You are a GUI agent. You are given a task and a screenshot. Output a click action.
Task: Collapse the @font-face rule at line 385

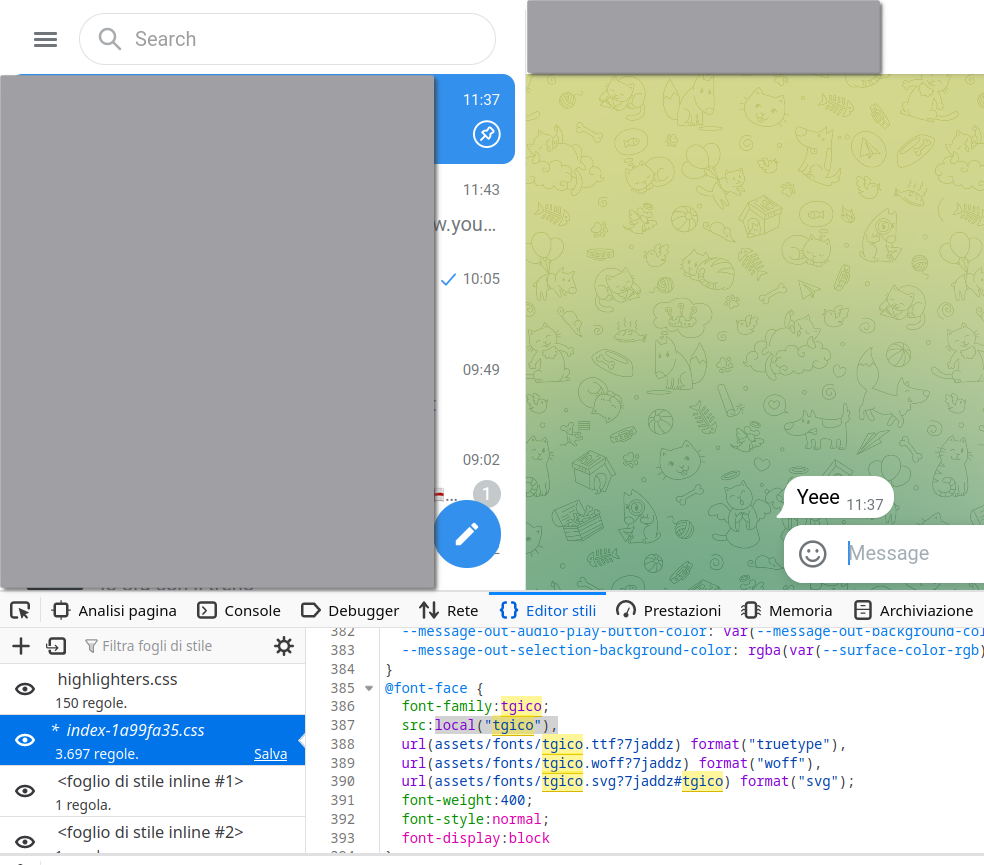click(369, 687)
